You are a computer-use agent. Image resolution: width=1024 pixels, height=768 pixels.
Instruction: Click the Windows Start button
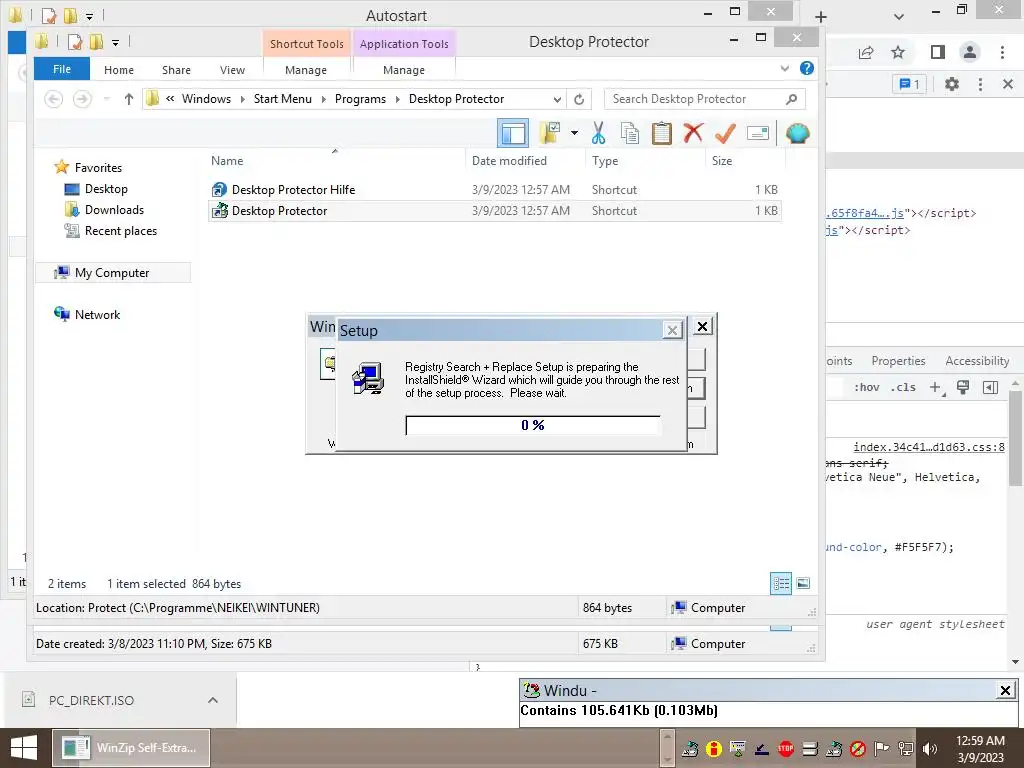click(24, 748)
